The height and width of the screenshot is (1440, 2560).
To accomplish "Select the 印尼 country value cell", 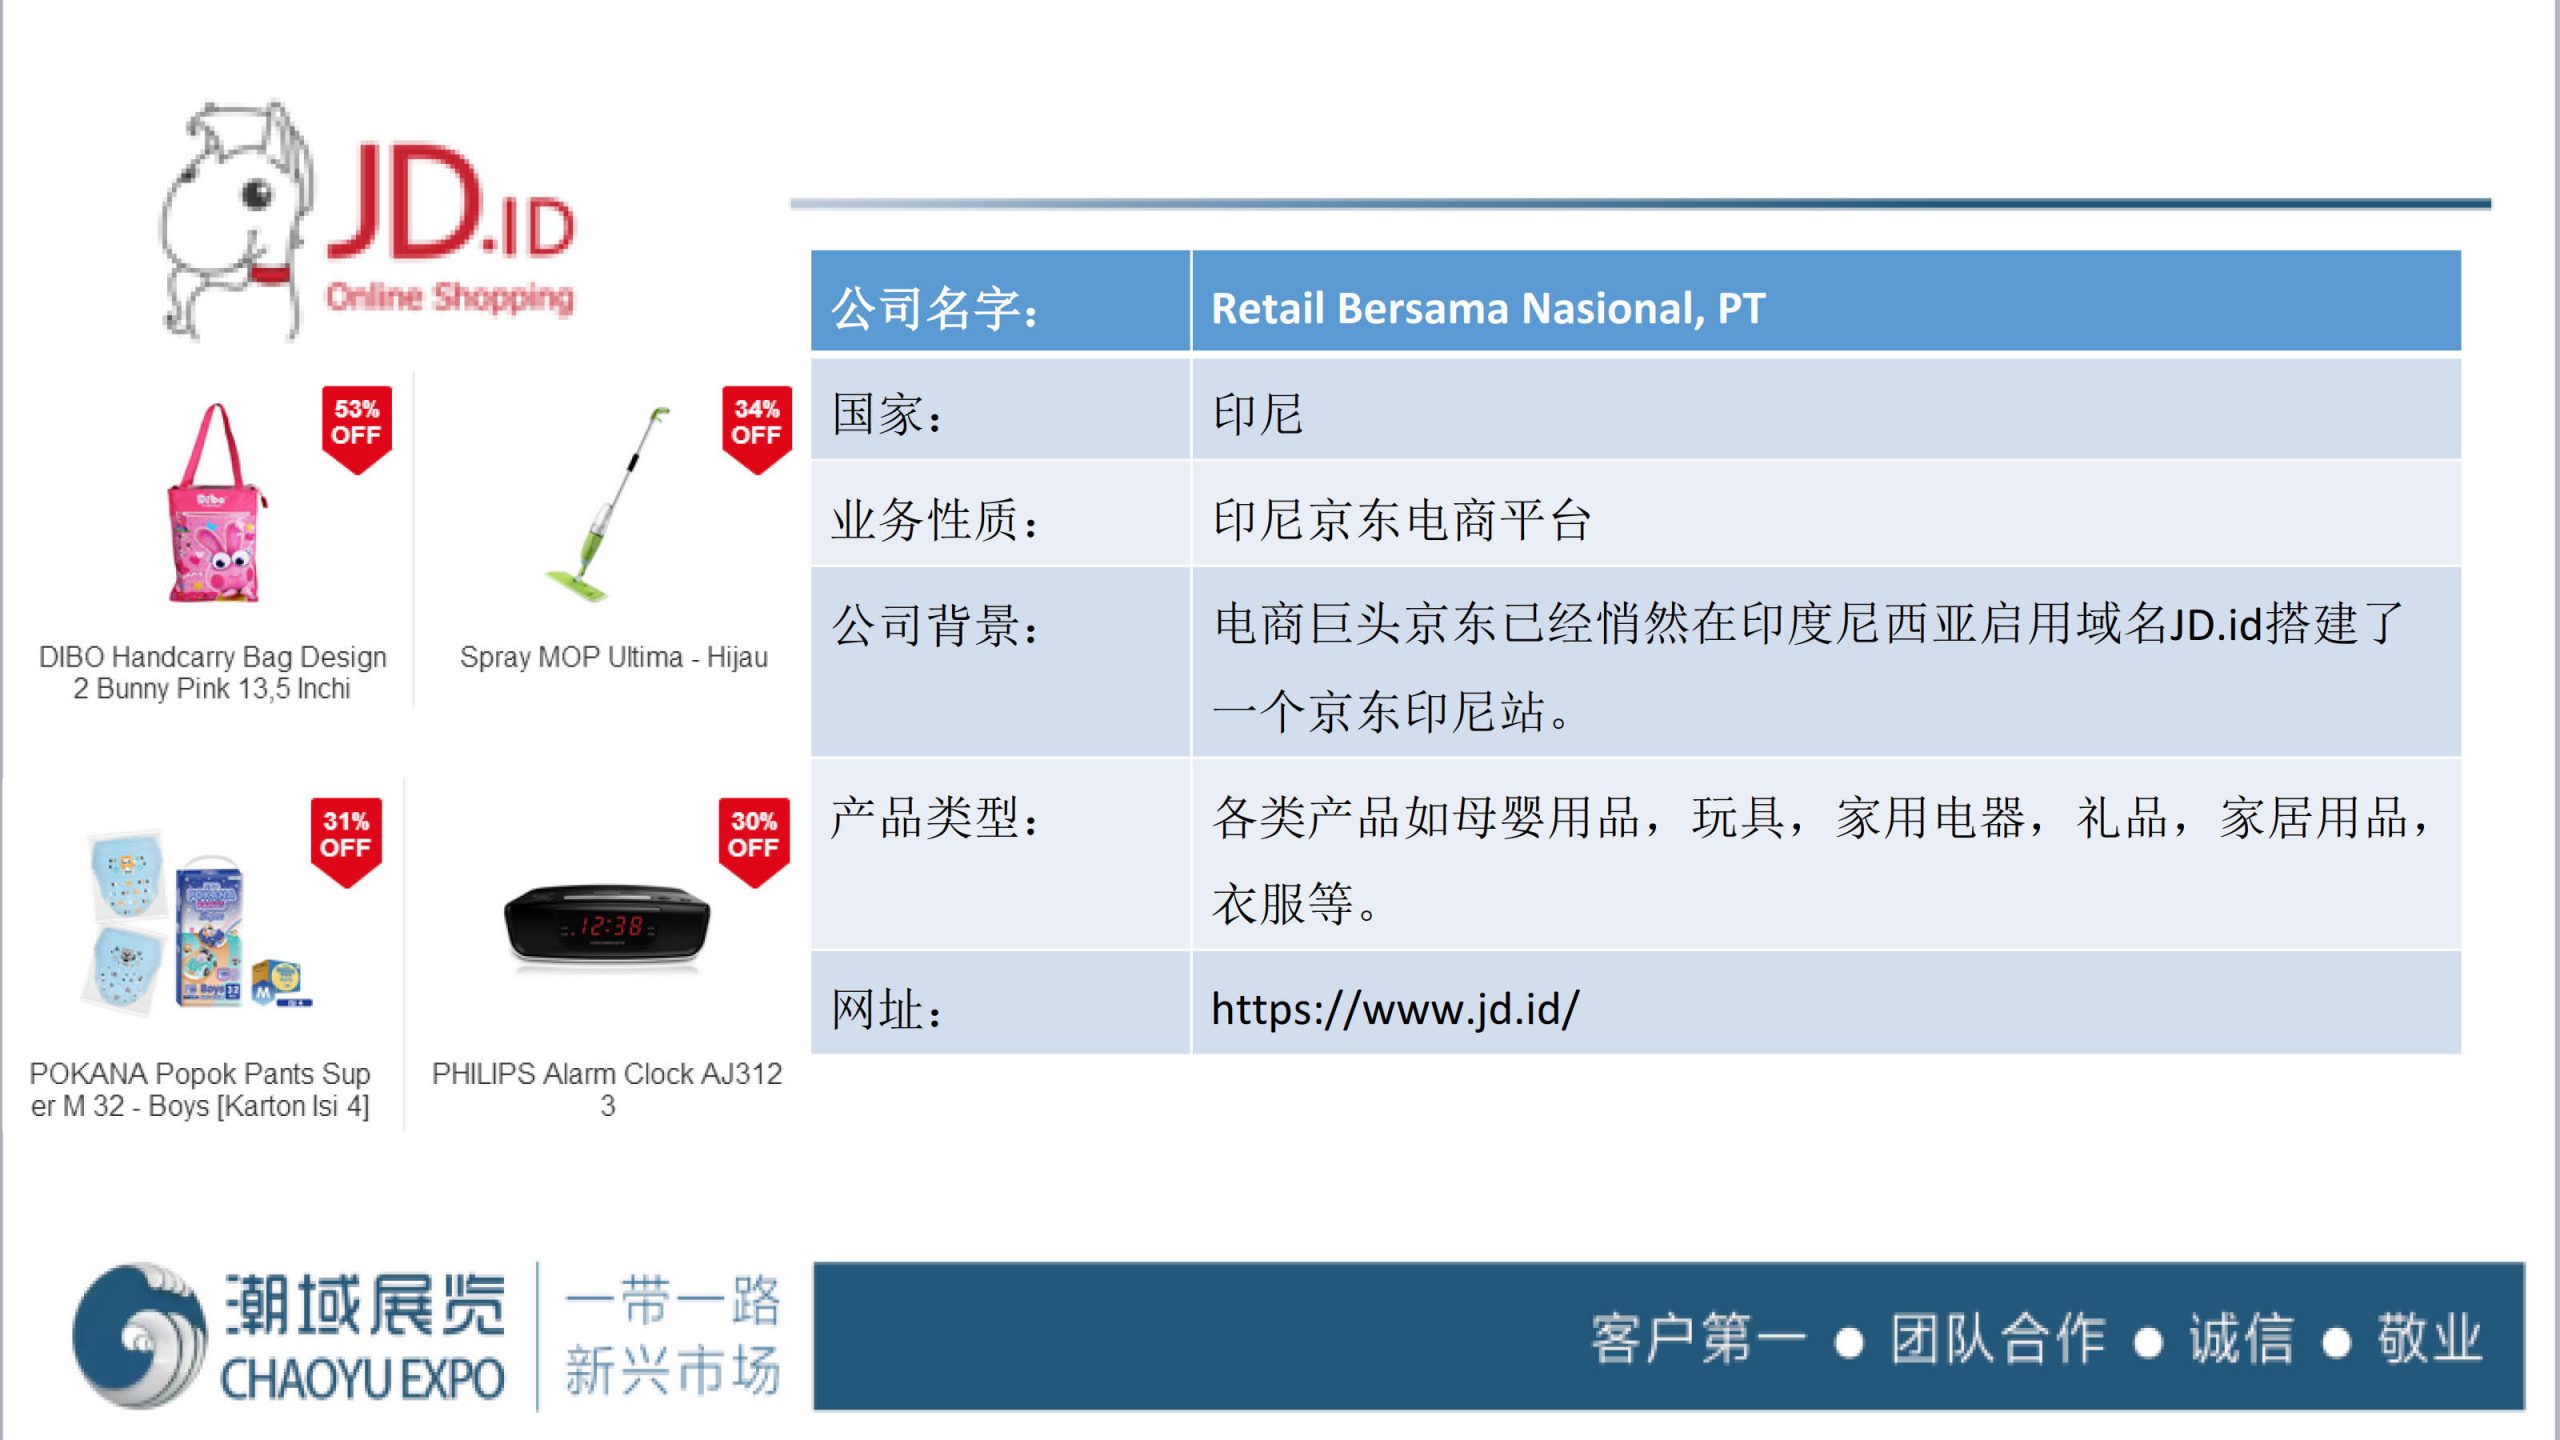I will pyautogui.click(x=1826, y=410).
